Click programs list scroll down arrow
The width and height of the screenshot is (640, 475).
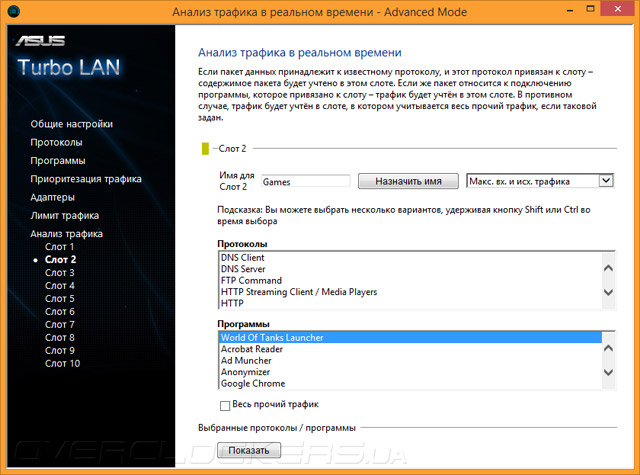(x=608, y=372)
